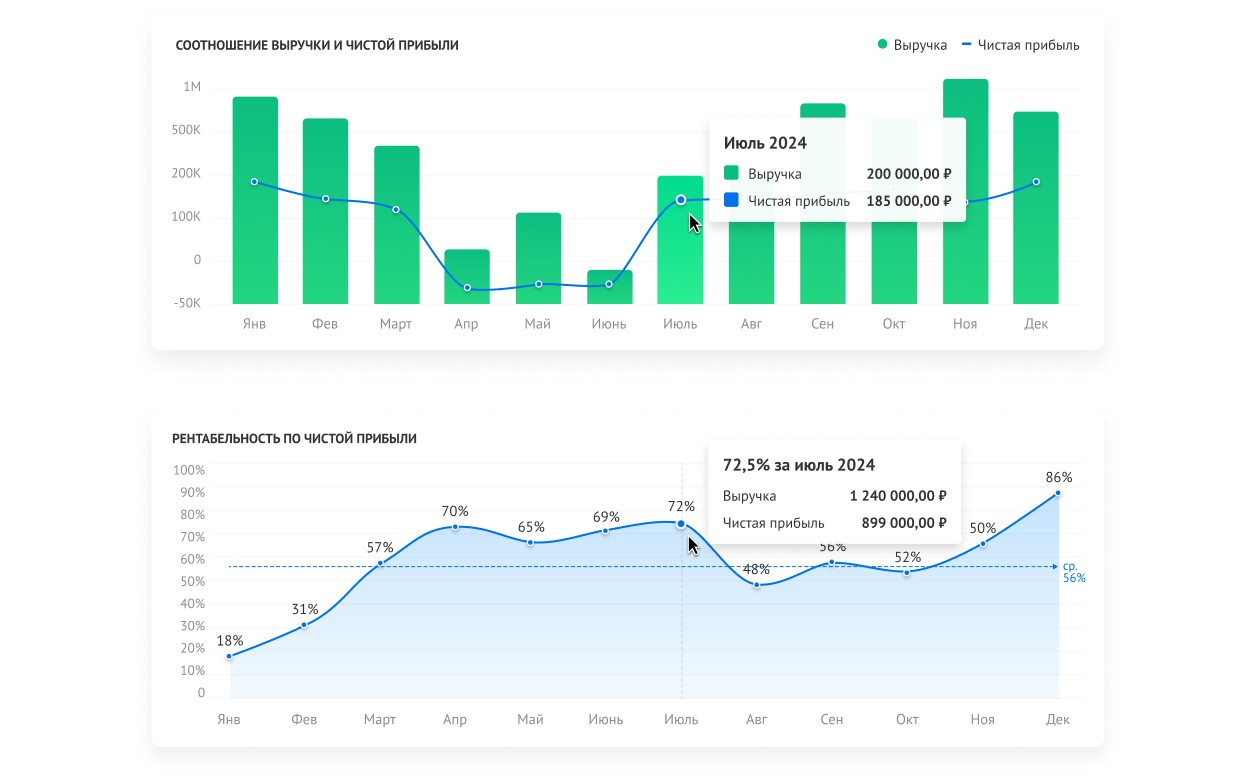
Task: Toggle the Выручка series in the legend
Action: (912, 45)
